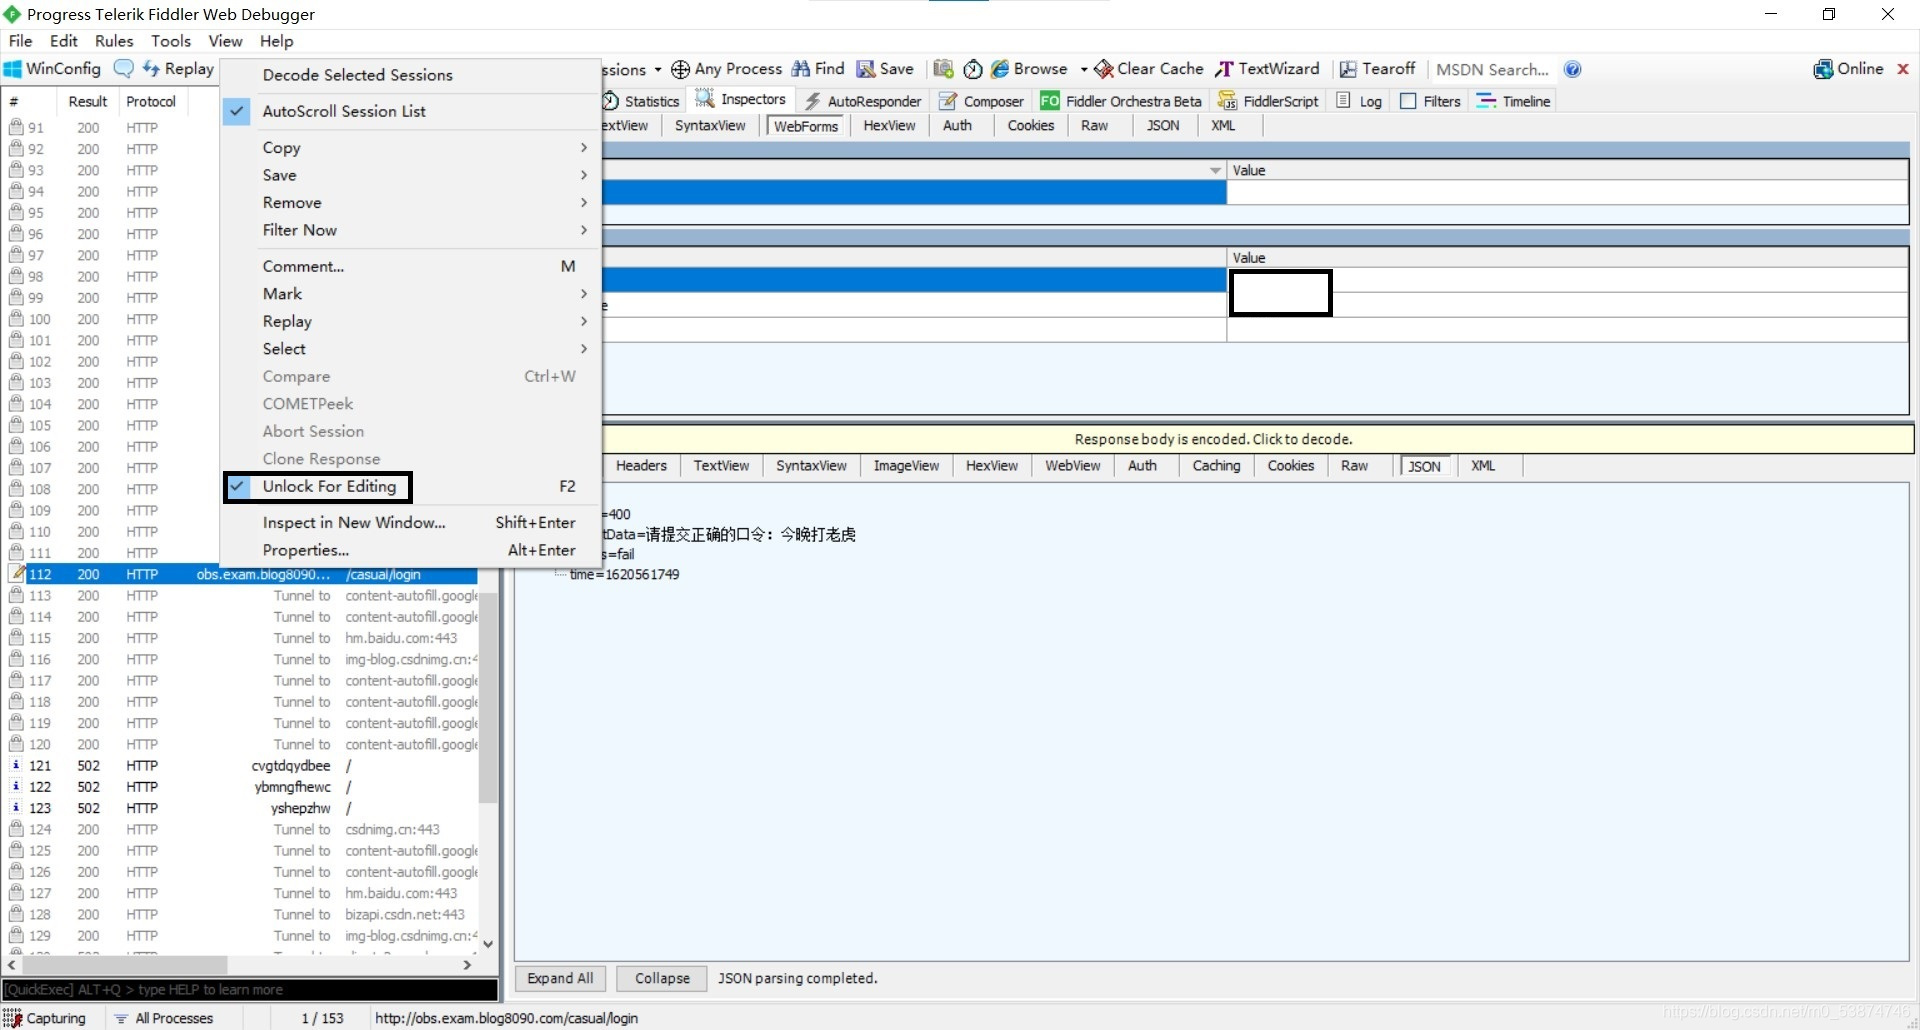Click the Result column header

[88, 101]
